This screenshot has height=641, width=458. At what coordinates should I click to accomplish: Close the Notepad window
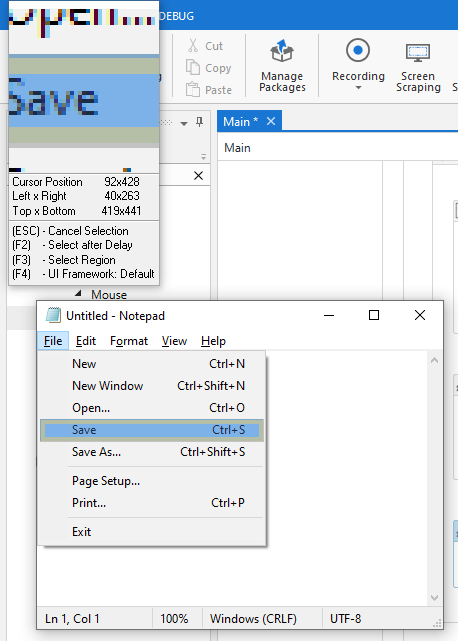pyautogui.click(x=420, y=315)
